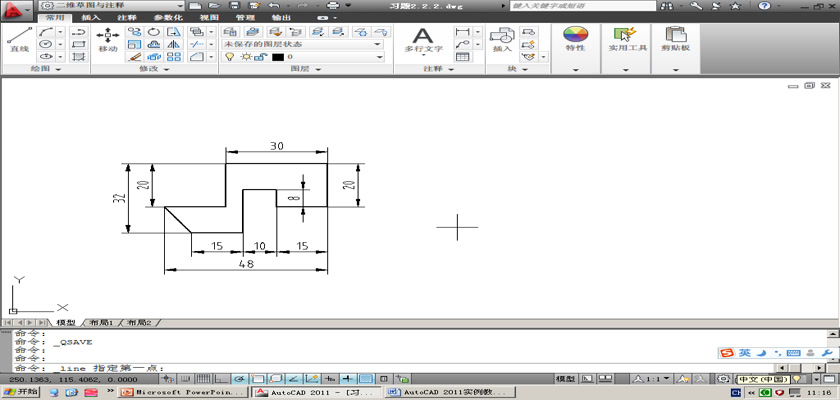Switch to the 布局1 layout tab
This screenshot has width=840, height=400.
tap(101, 323)
